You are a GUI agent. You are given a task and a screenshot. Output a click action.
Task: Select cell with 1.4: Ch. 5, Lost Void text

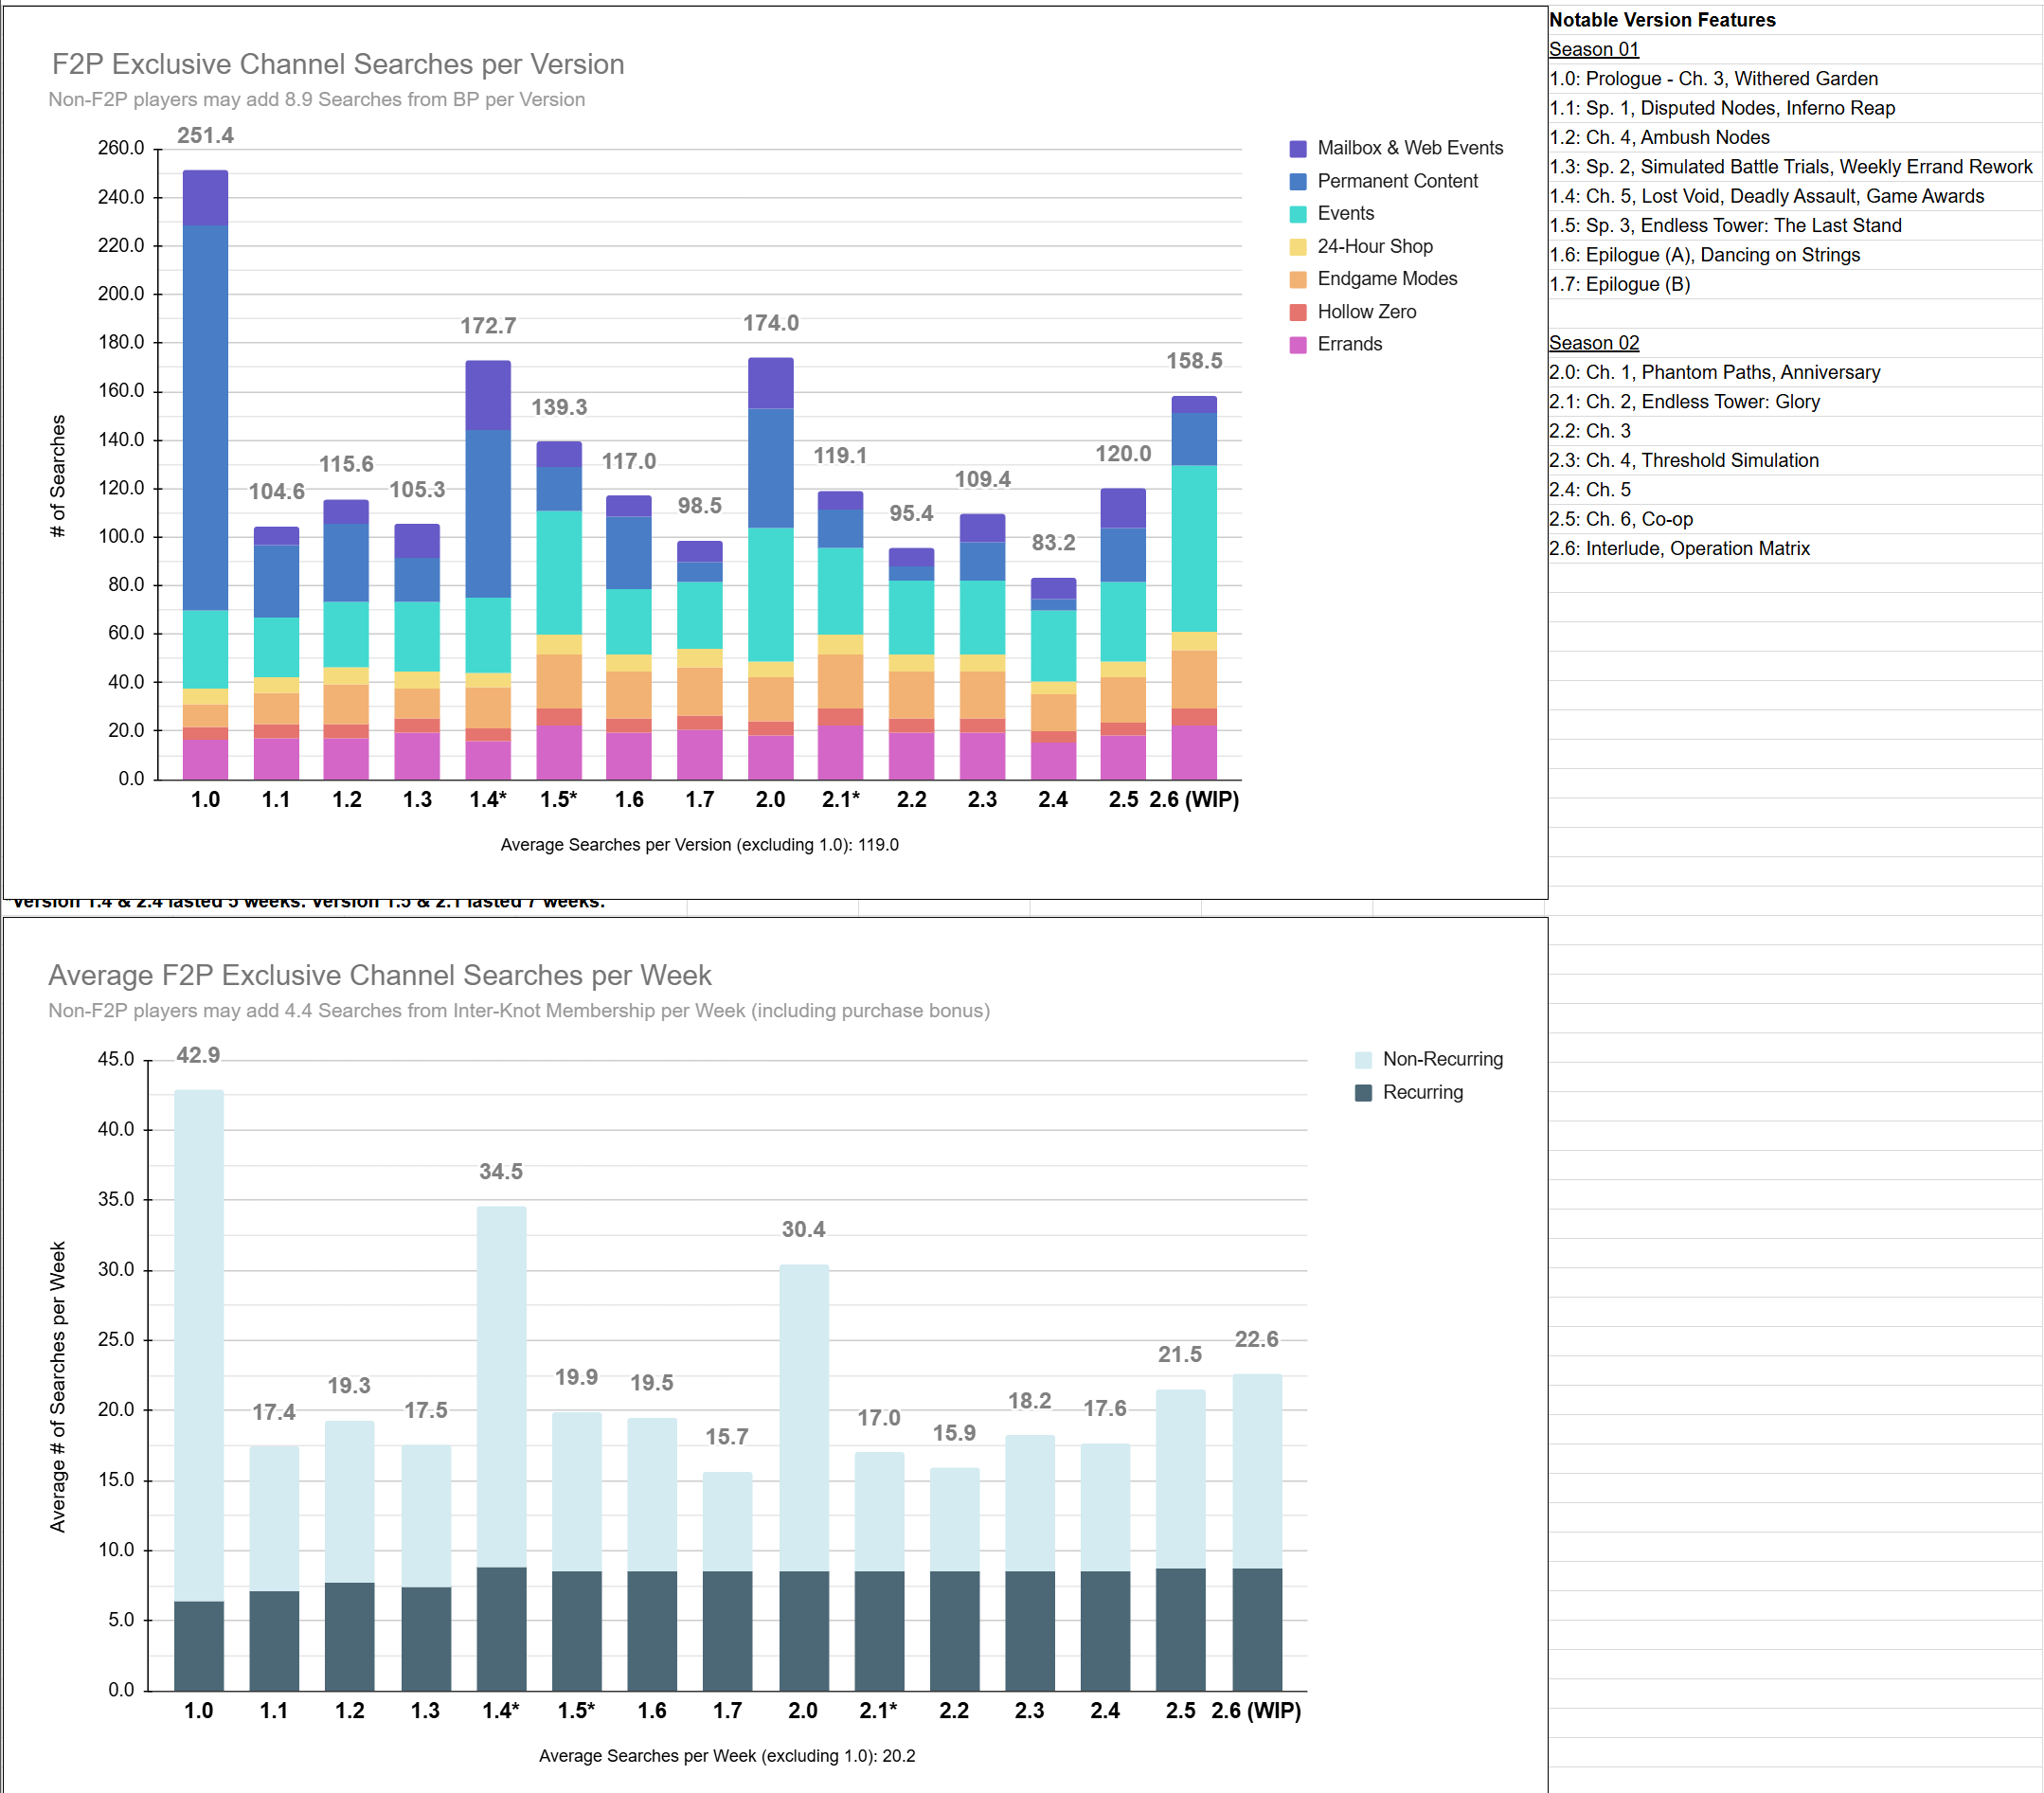point(1766,196)
